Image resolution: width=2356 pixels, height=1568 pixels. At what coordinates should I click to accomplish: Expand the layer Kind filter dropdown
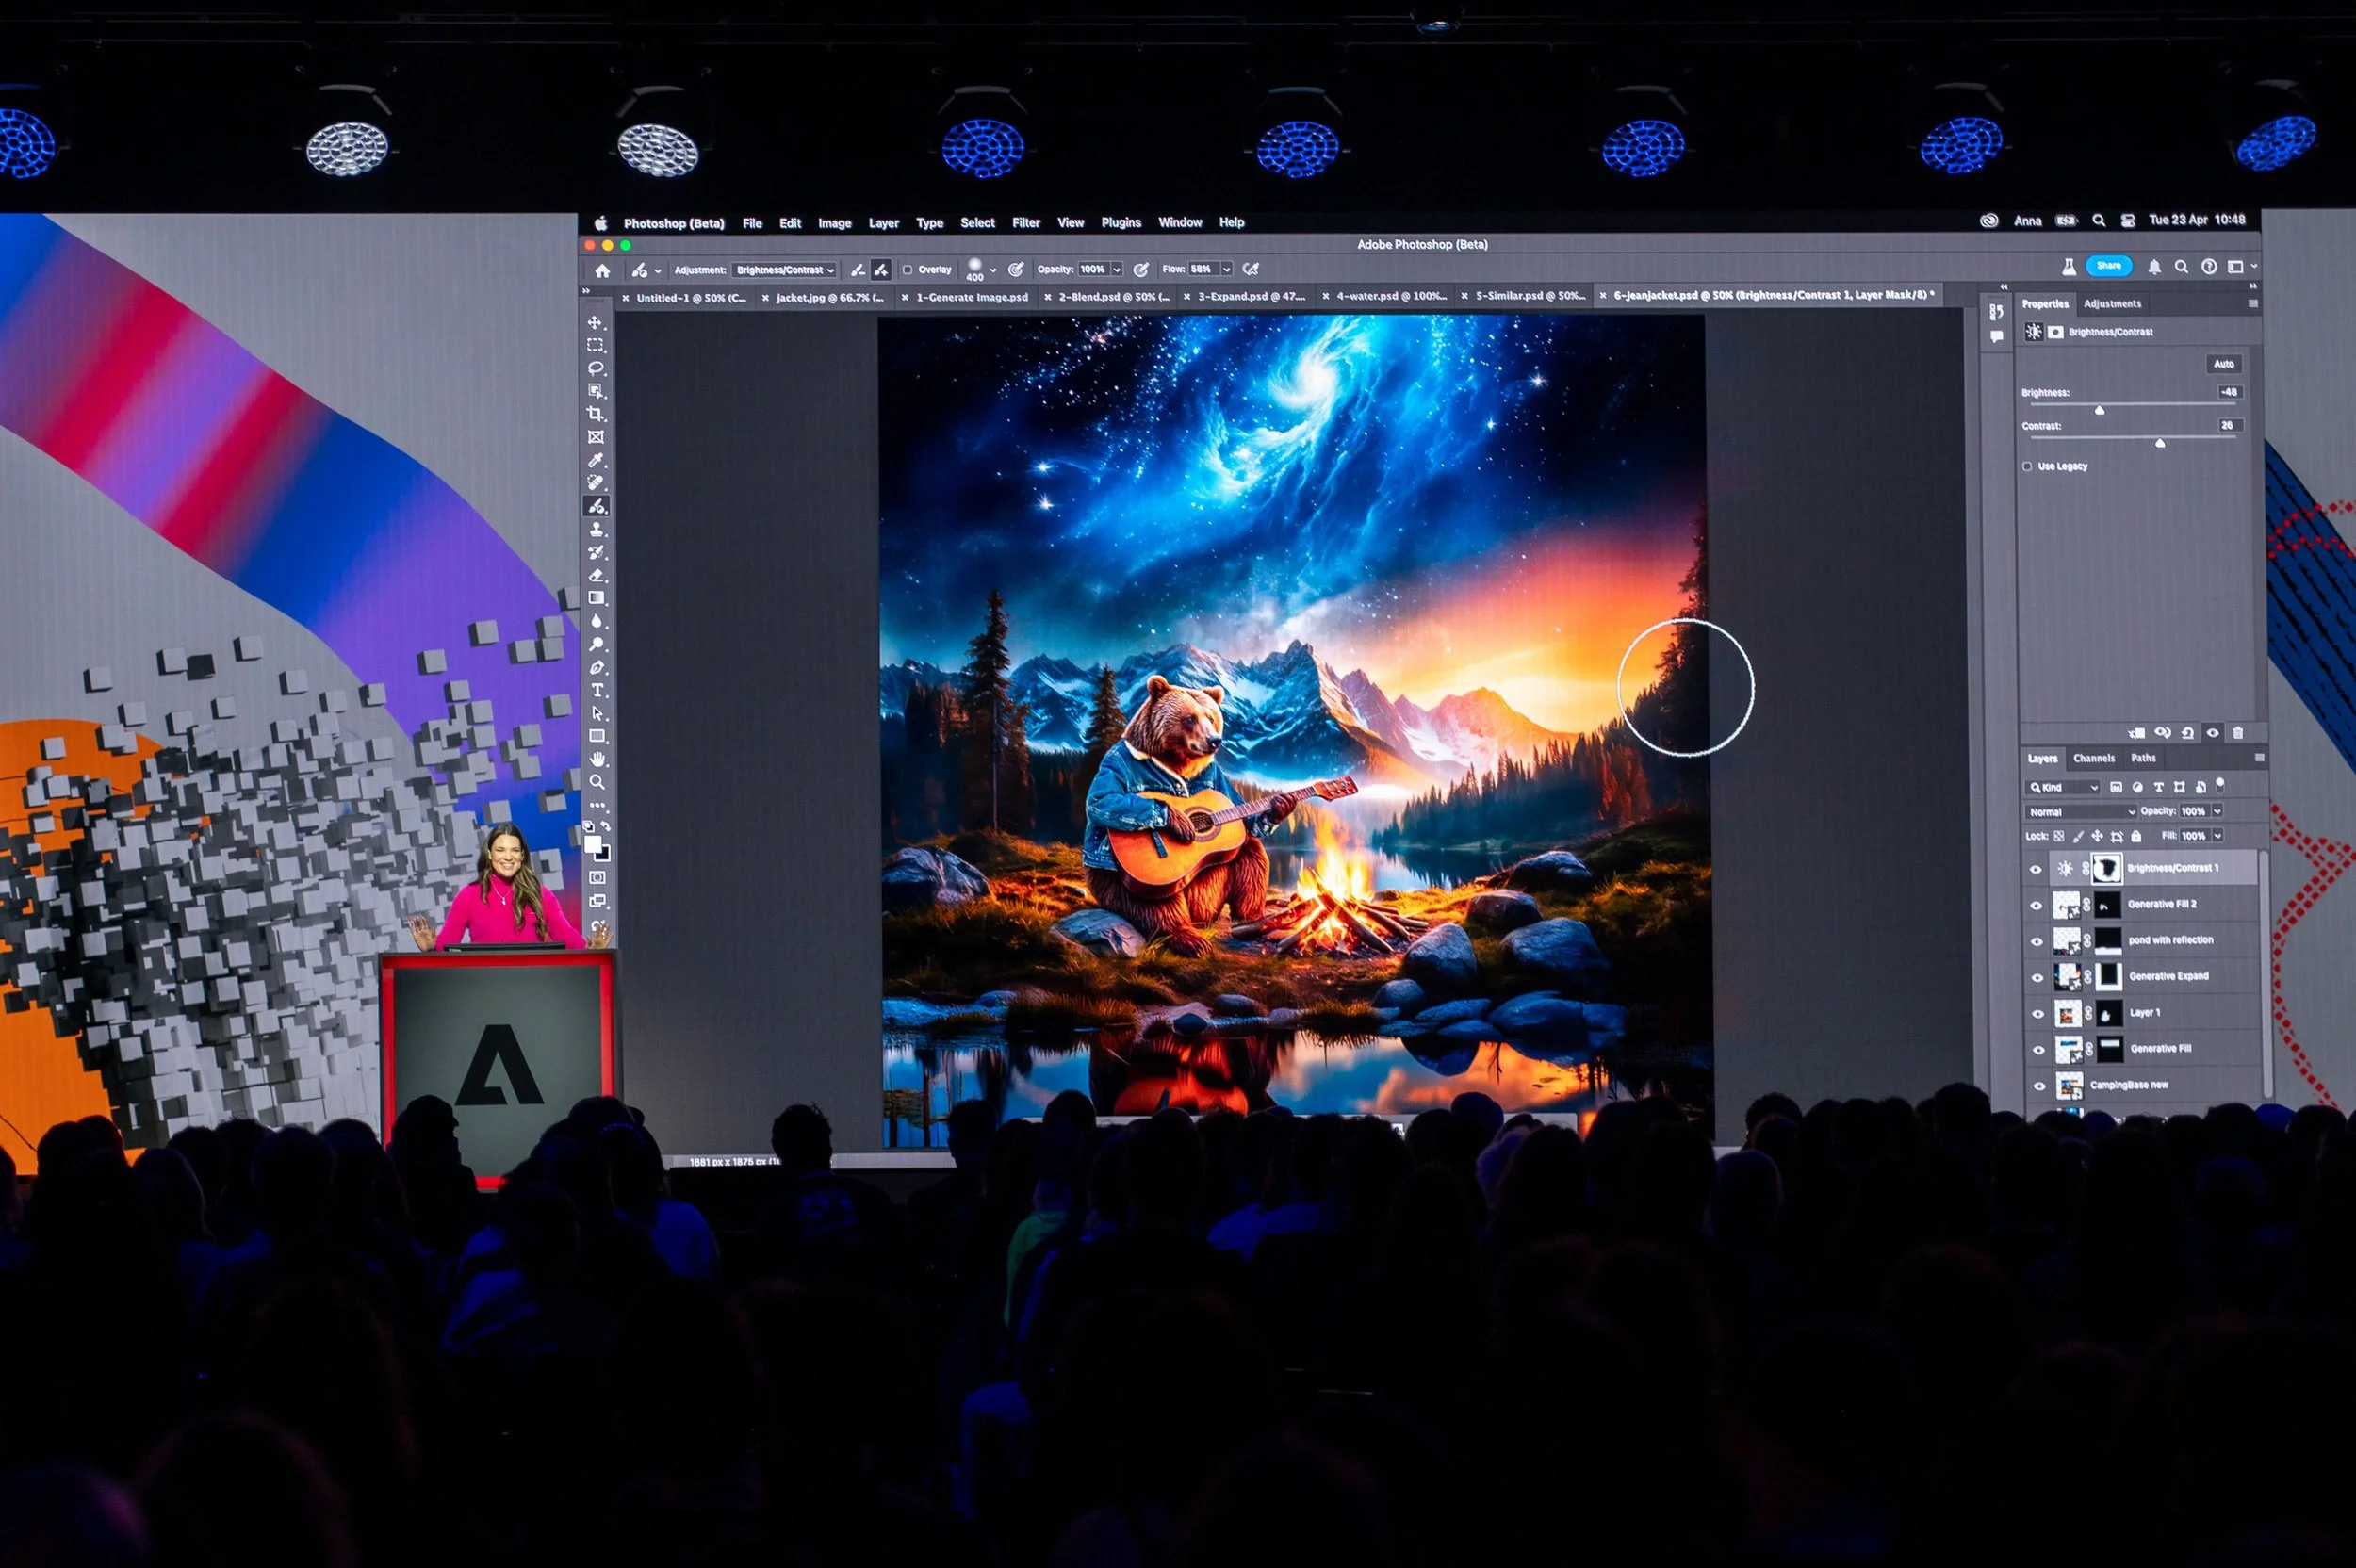click(2062, 787)
